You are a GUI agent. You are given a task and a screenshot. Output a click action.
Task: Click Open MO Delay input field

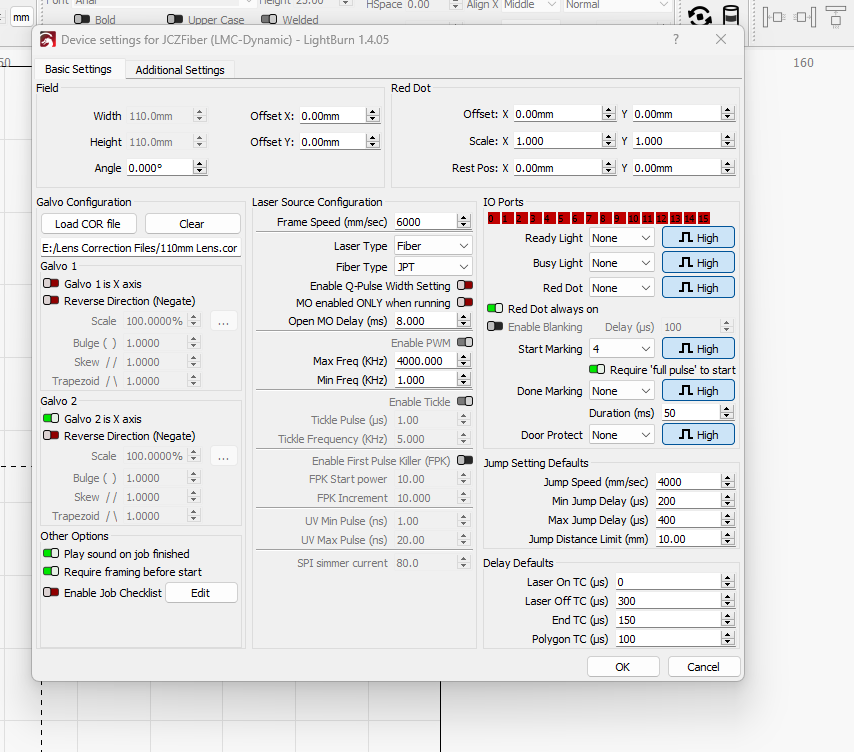coord(426,321)
